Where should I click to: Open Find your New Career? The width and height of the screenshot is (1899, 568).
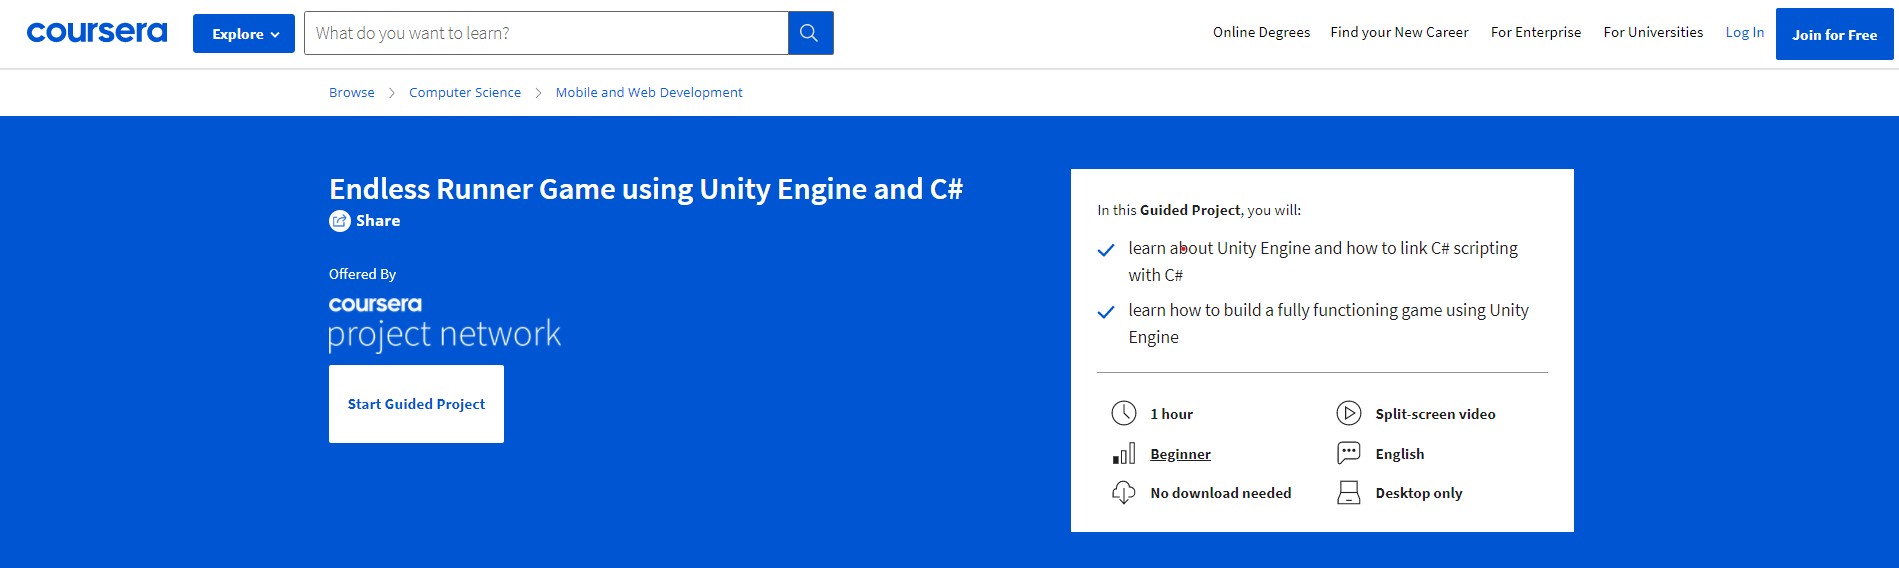(x=1399, y=32)
